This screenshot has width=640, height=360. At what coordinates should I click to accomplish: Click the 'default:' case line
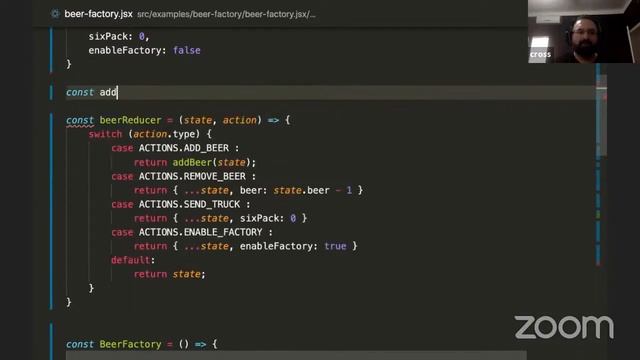133,260
